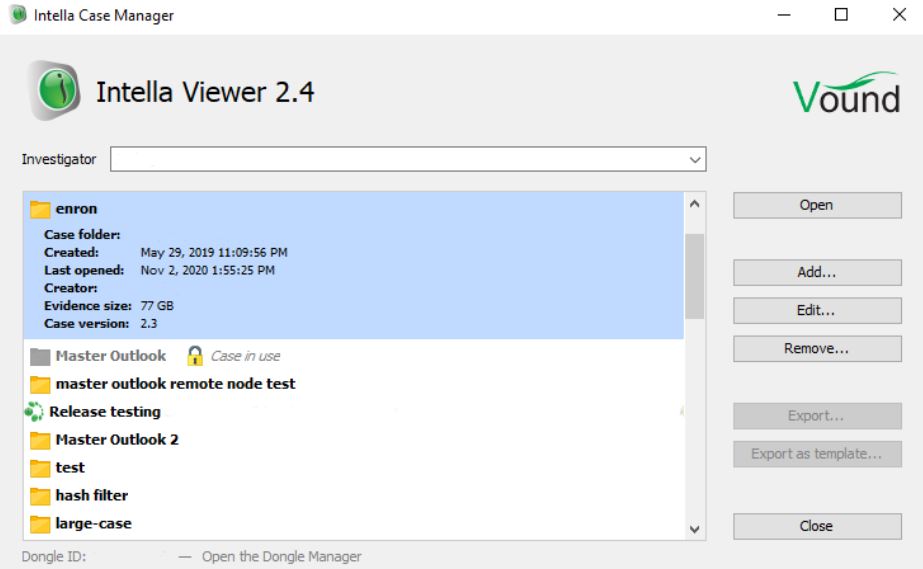Select the enron case name
Viewport: 923px width, 569px height.
[76, 209]
